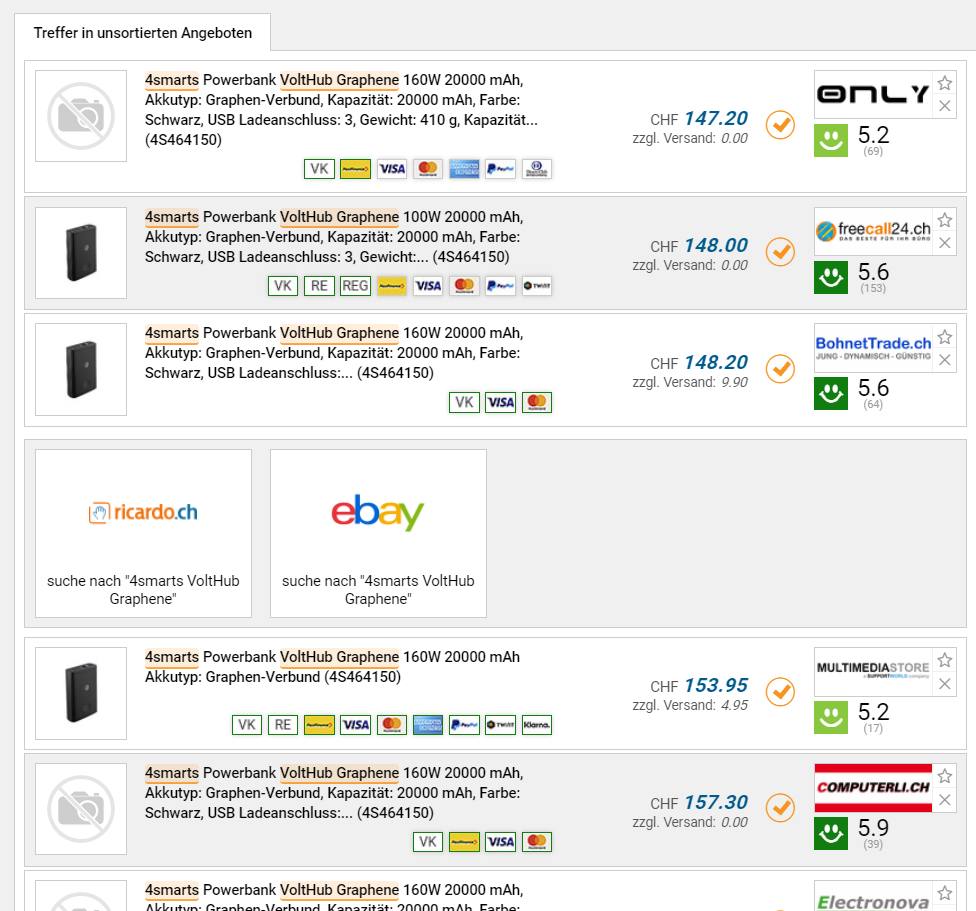Viewport: 976px width, 911px height.
Task: Open the green smiley rating for freecall24.ch
Action: (831, 278)
